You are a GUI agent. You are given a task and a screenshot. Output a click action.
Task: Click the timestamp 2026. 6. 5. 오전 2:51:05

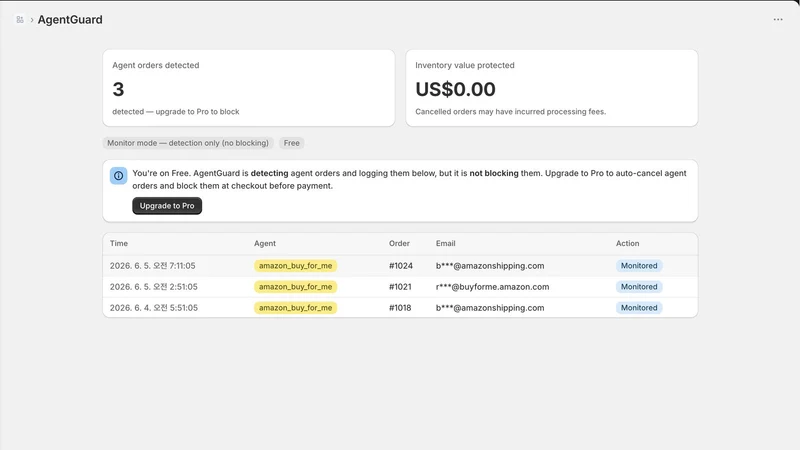pyautogui.click(x=154, y=287)
